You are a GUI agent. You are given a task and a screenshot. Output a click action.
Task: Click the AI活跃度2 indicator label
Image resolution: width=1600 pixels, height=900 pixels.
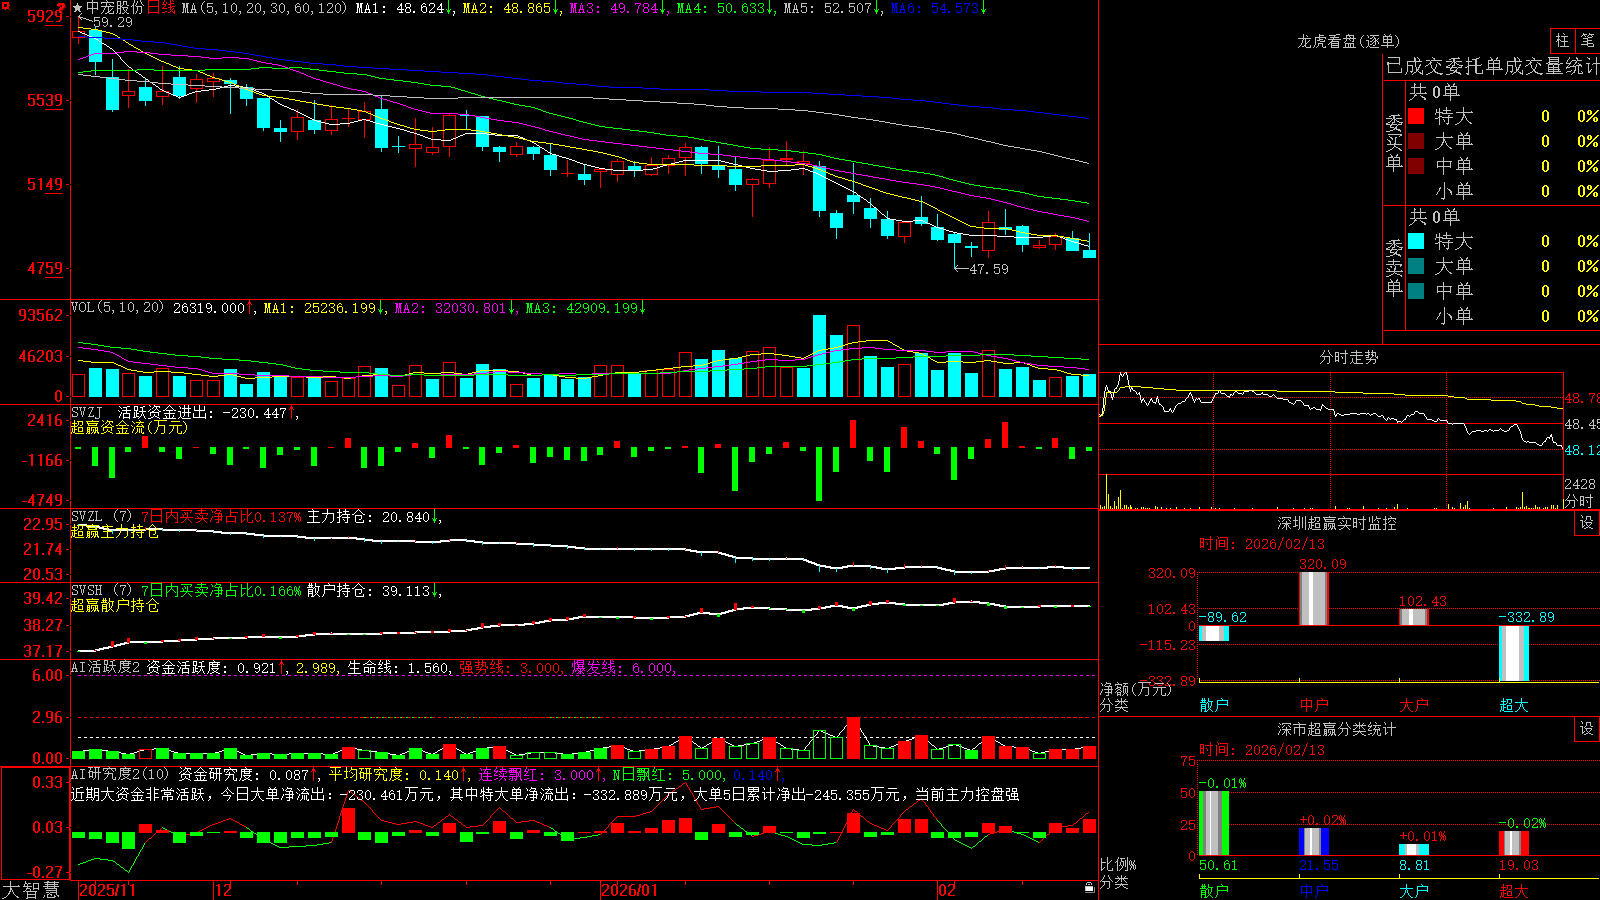pos(106,667)
